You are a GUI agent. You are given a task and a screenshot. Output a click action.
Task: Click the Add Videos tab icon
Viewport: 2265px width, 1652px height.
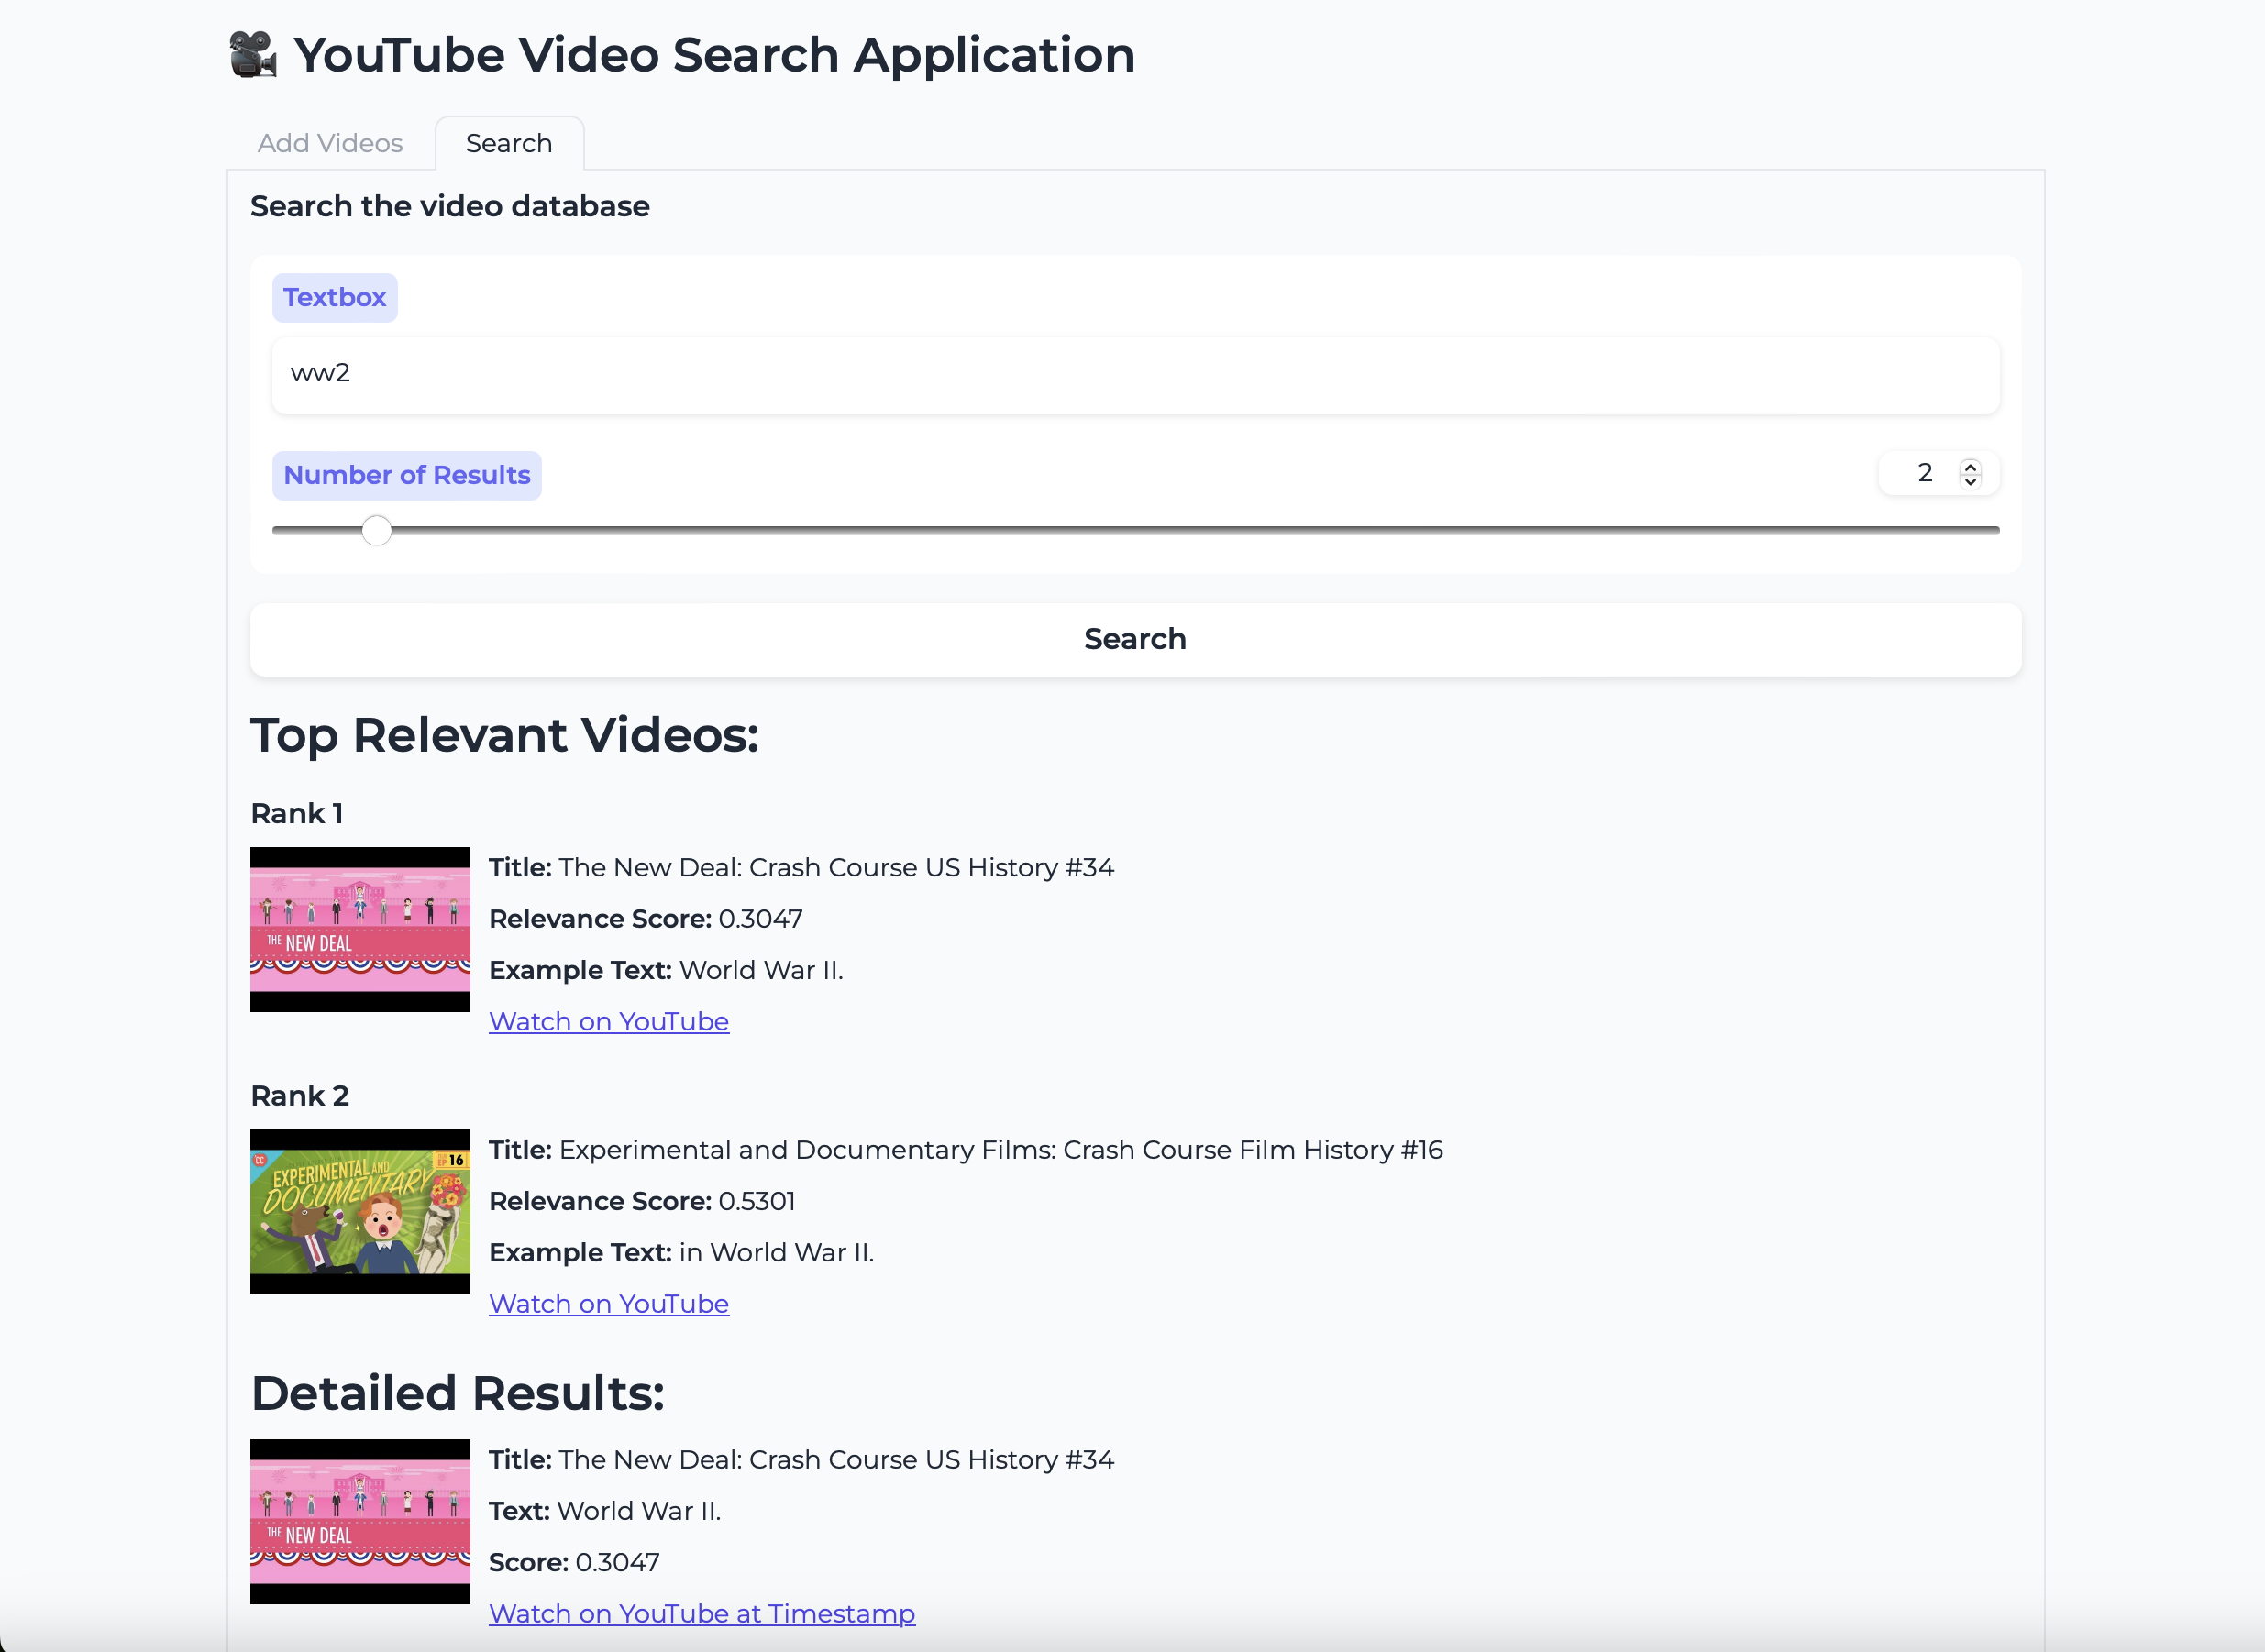click(332, 142)
